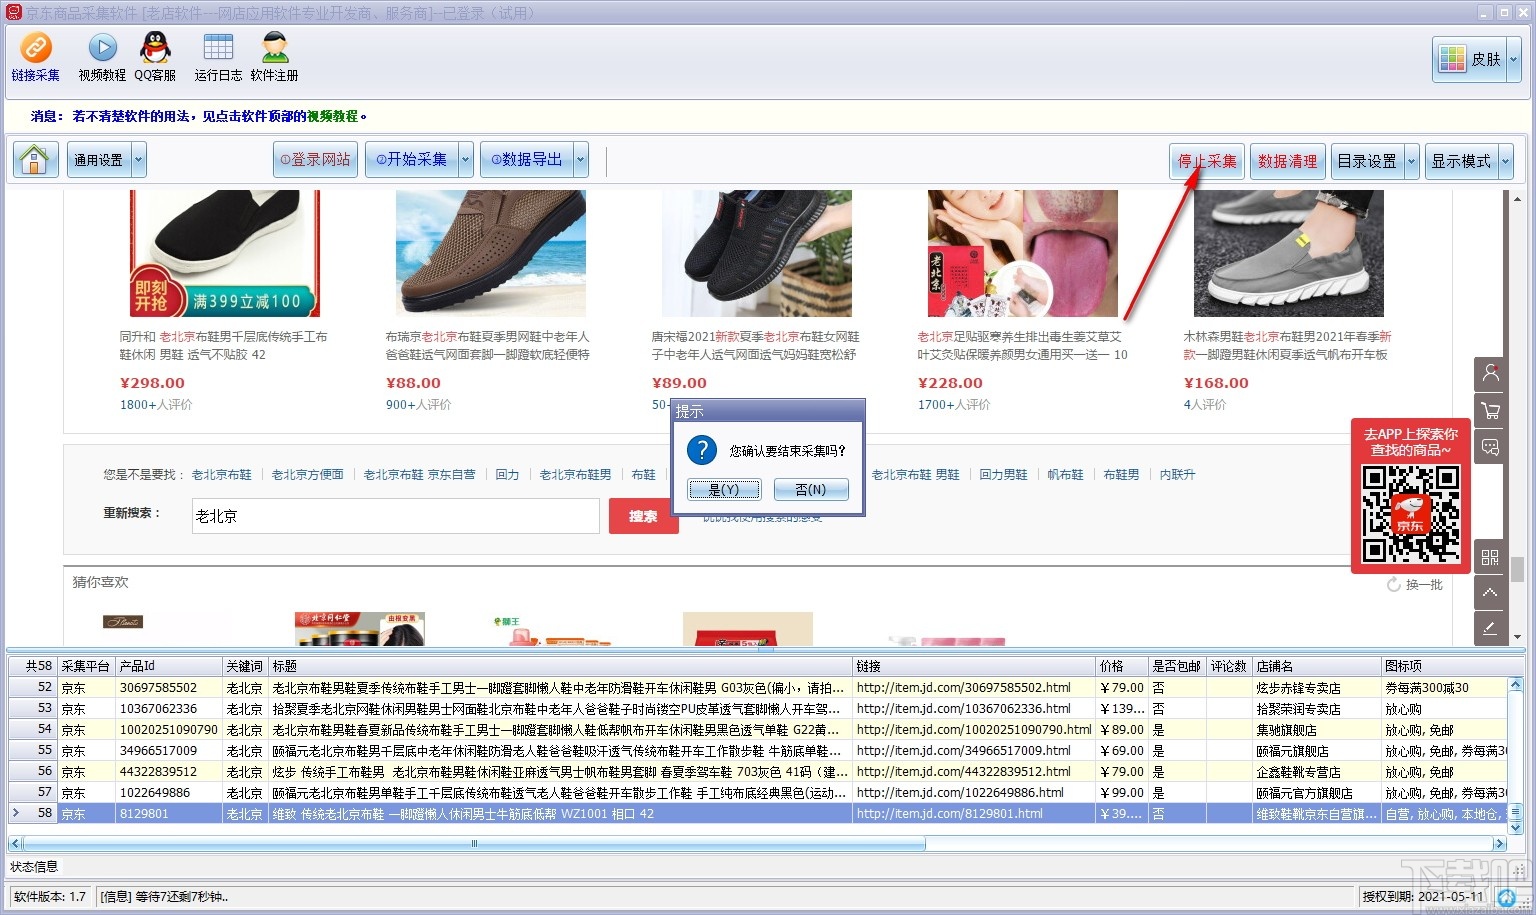1536x915 pixels.
Task: Open the ¥228.00 足贴 product thumbnail
Action: tap(1023, 254)
